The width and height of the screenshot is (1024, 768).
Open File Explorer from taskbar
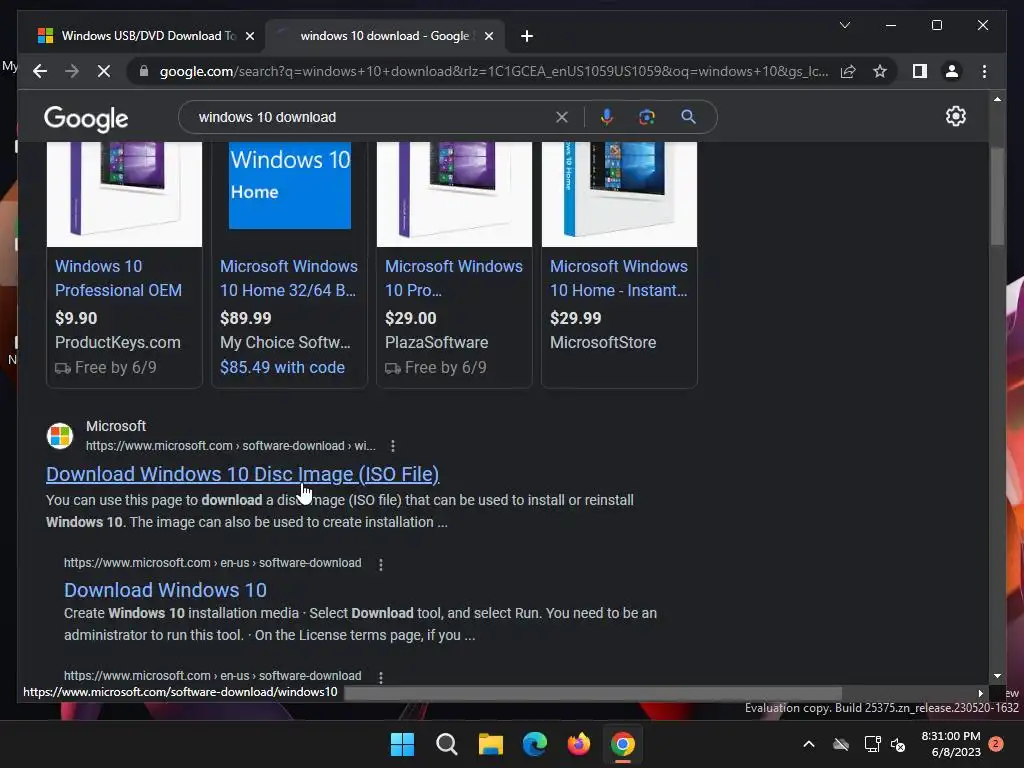tap(490, 744)
